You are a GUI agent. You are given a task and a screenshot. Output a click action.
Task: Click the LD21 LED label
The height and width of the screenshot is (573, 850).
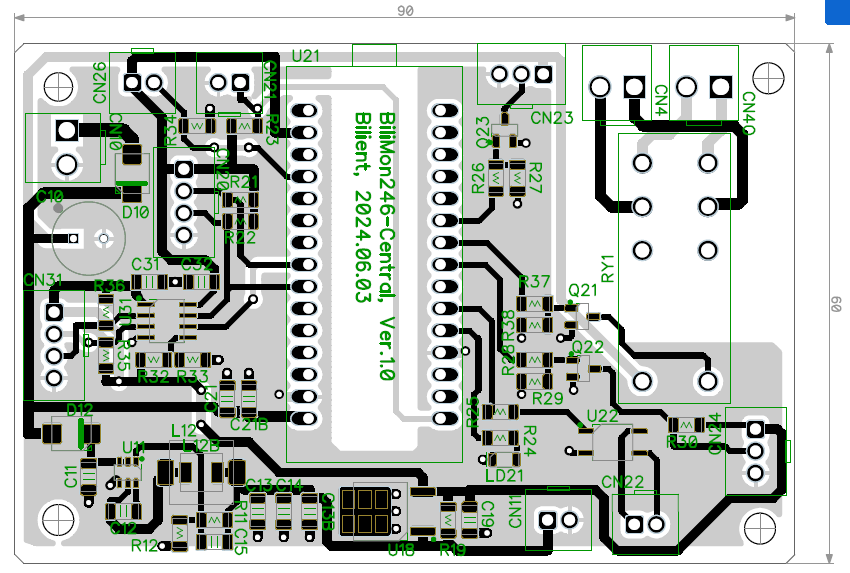pyautogui.click(x=504, y=476)
